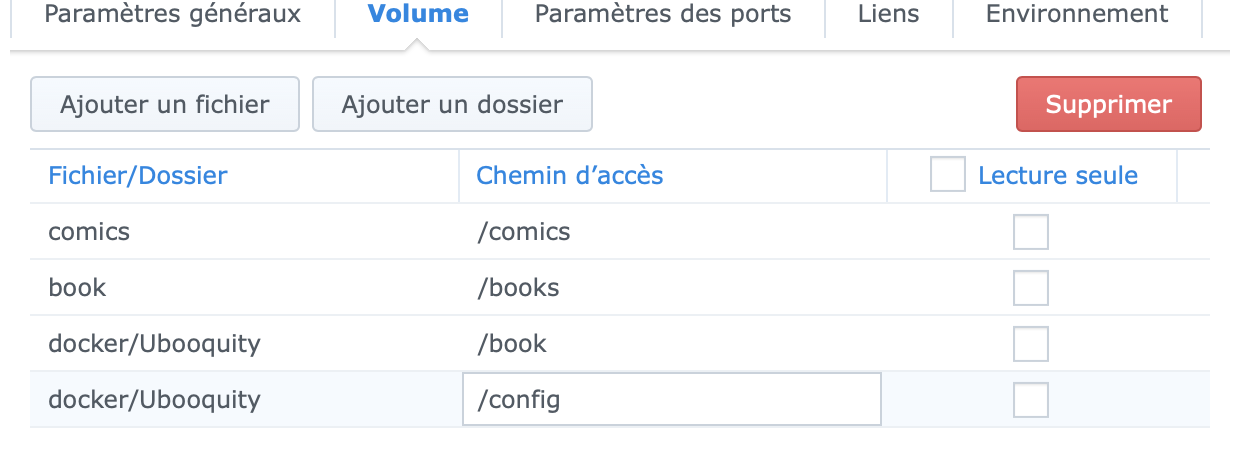Open the Paramètres des ports tab

point(663,15)
